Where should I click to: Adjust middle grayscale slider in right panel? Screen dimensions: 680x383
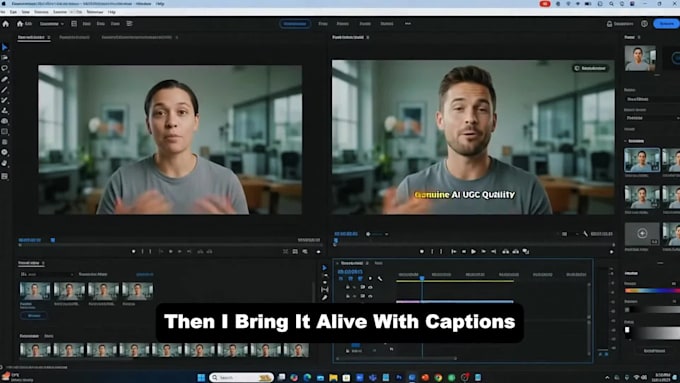click(x=652, y=310)
